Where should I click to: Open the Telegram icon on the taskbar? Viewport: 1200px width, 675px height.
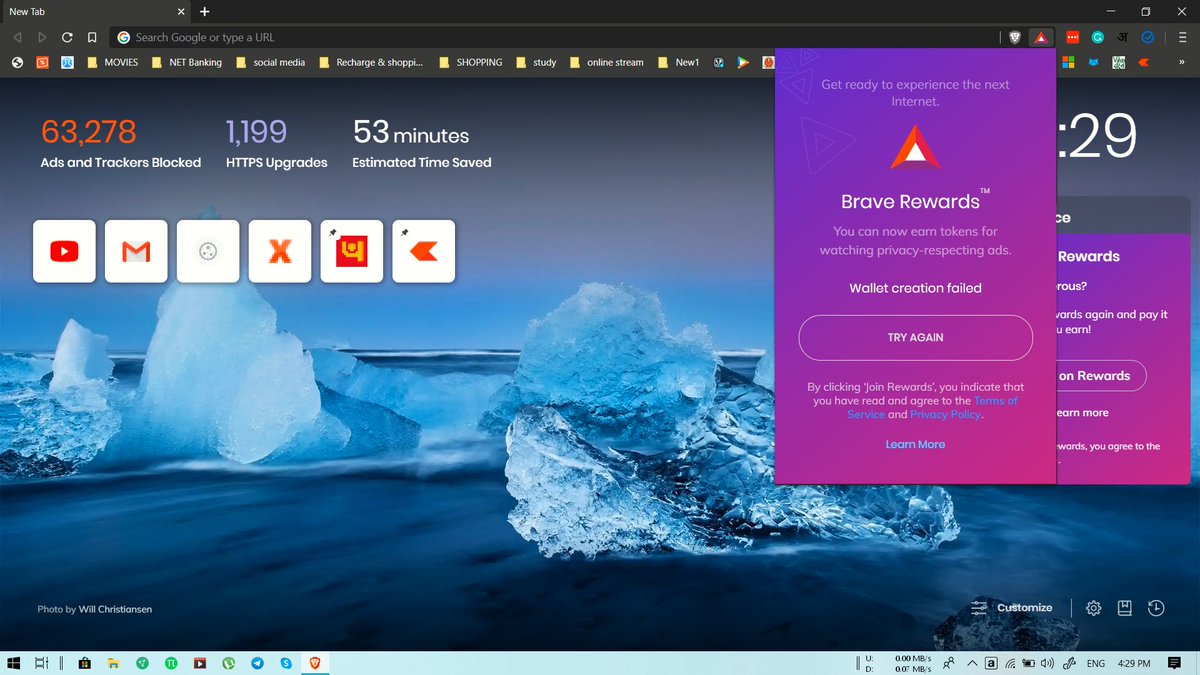(x=258, y=662)
